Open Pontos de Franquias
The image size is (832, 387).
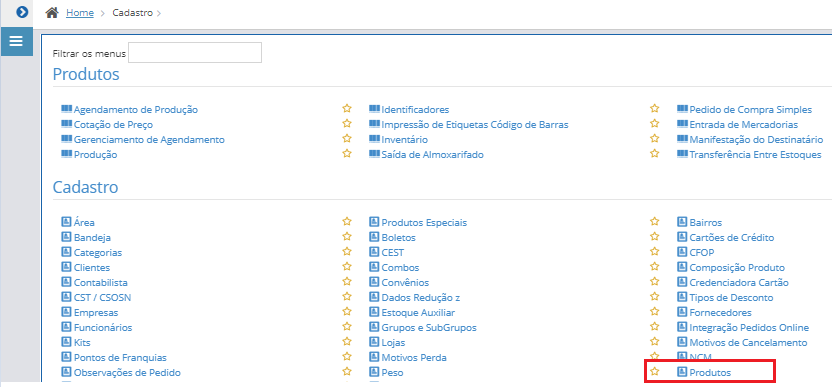tap(120, 357)
